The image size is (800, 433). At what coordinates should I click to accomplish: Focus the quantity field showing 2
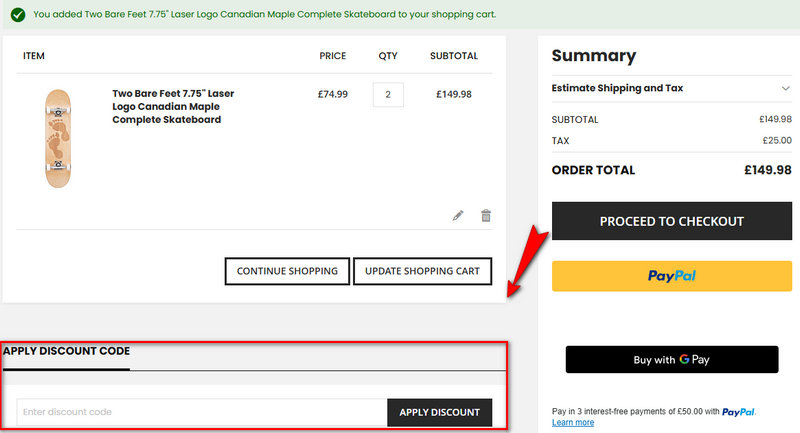click(x=388, y=95)
